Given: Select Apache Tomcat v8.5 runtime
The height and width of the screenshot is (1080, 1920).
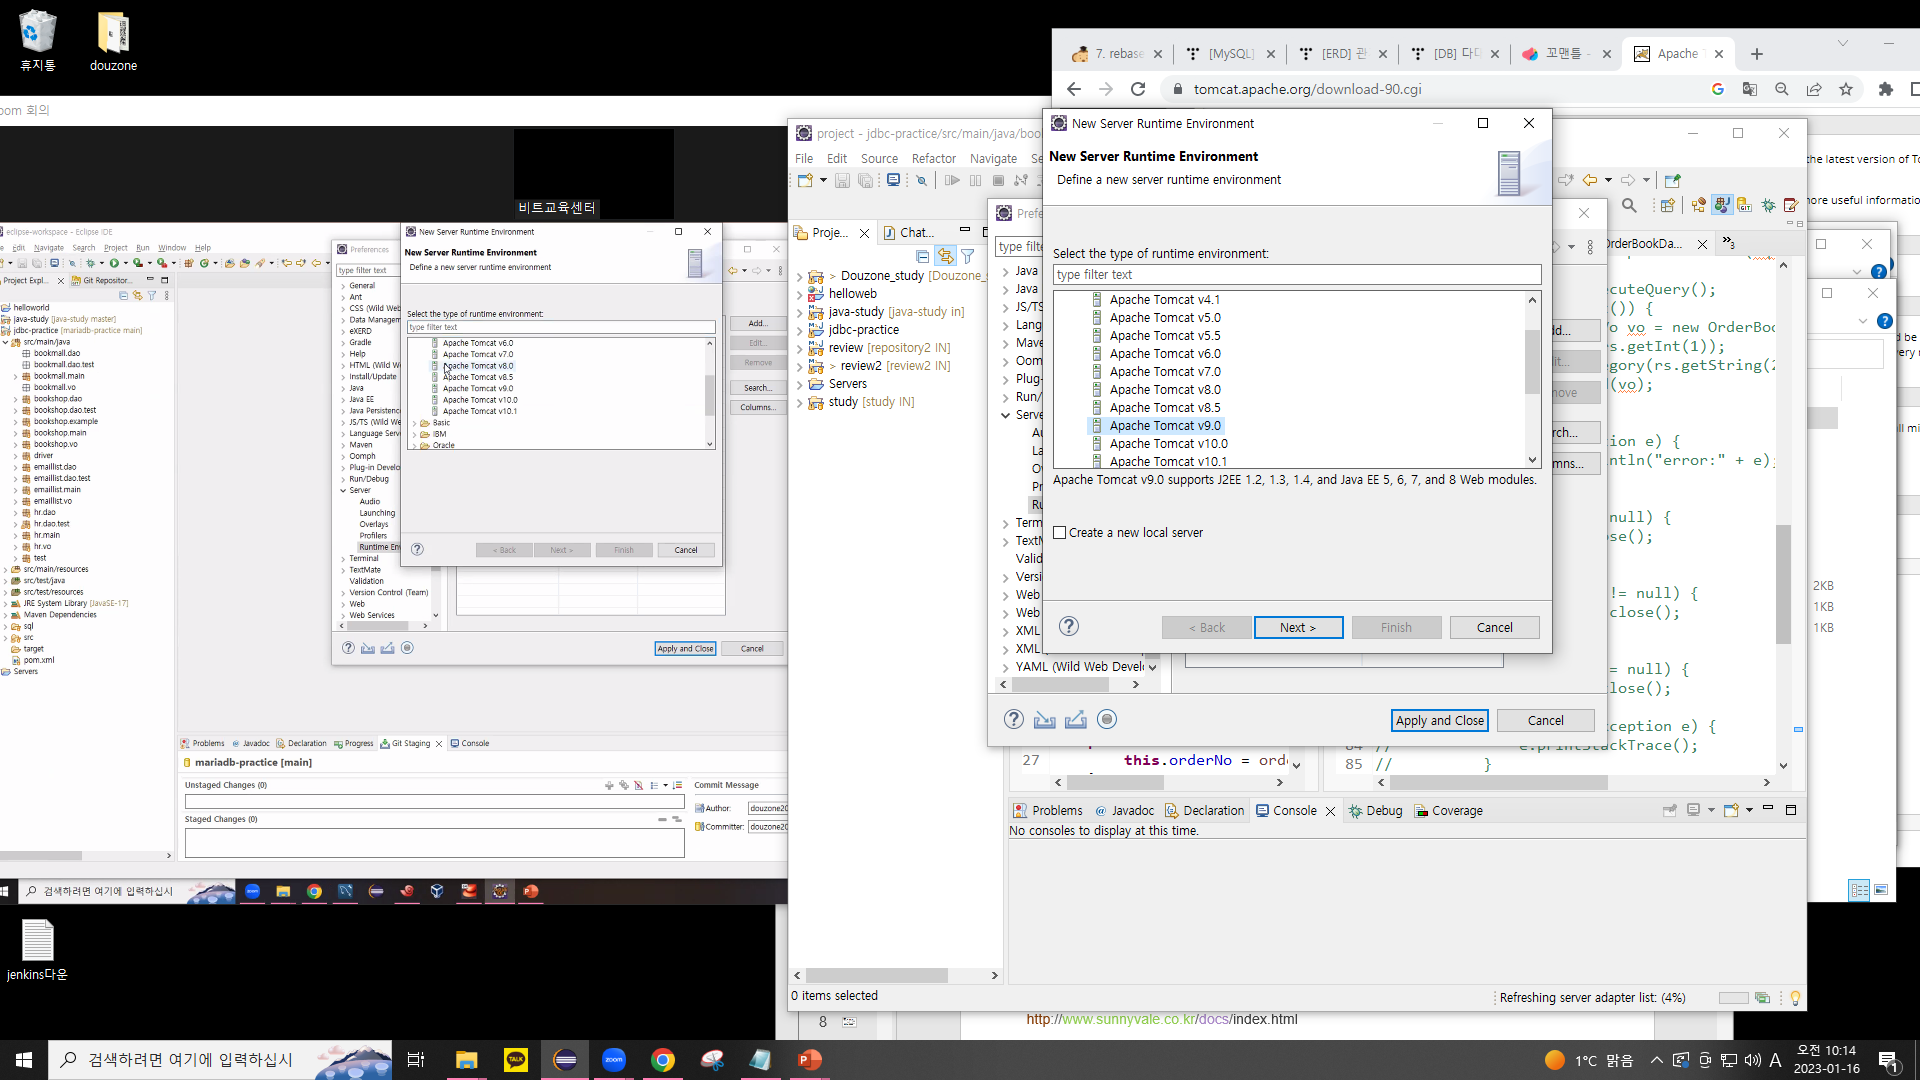Looking at the screenshot, I should tap(1164, 408).
